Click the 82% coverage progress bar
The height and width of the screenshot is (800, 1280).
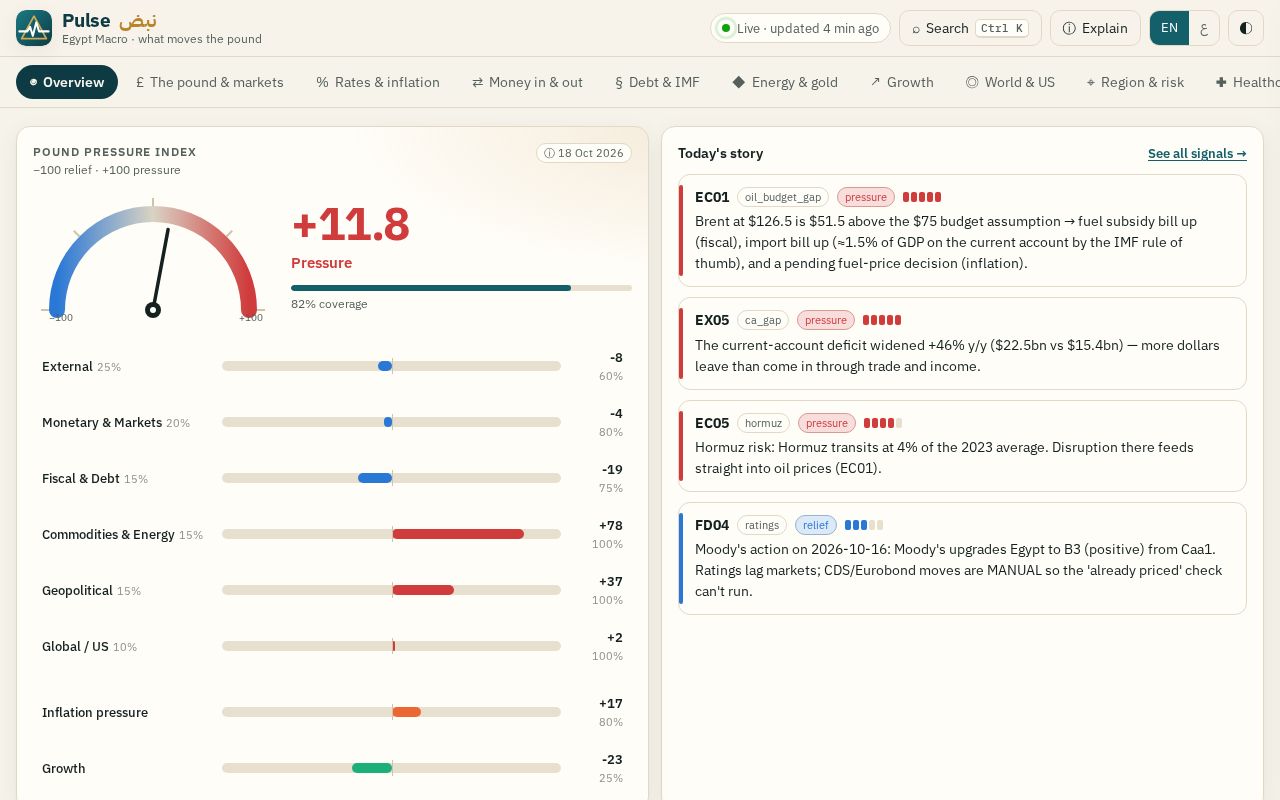tap(461, 288)
